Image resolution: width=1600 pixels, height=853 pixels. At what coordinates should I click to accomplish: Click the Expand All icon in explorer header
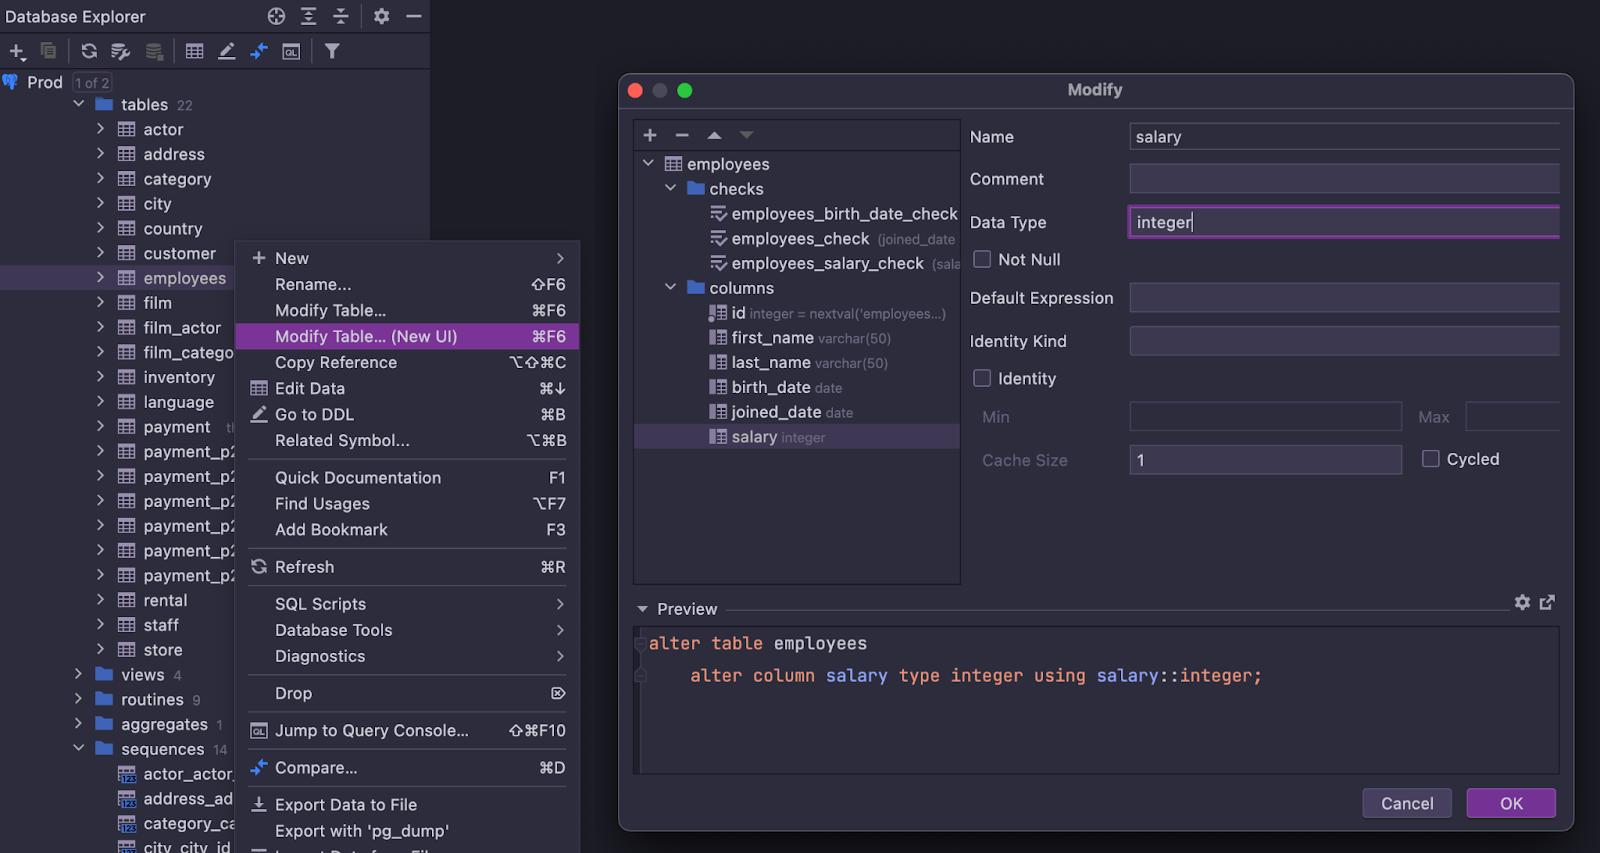[309, 16]
